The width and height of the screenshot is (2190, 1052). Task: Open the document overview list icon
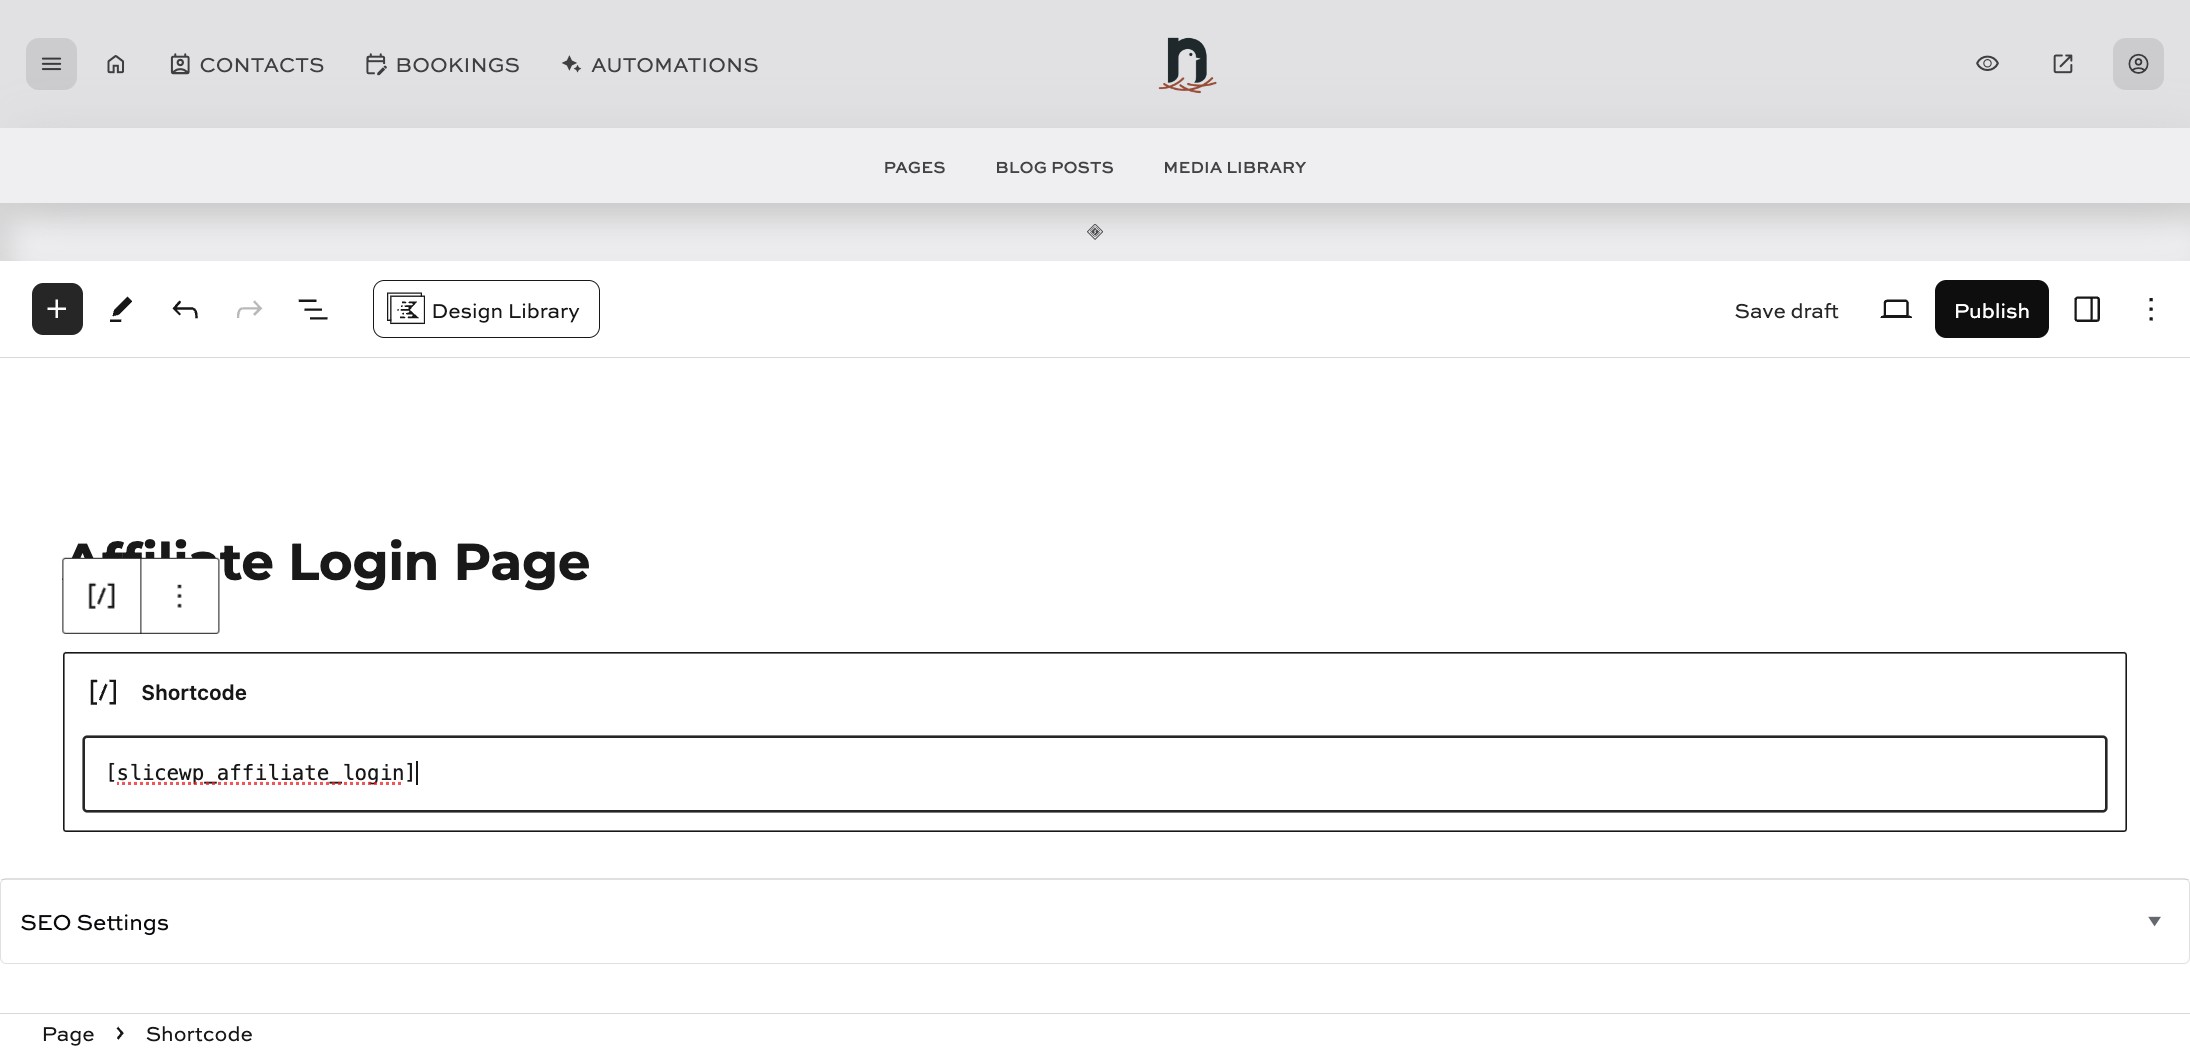pos(312,309)
